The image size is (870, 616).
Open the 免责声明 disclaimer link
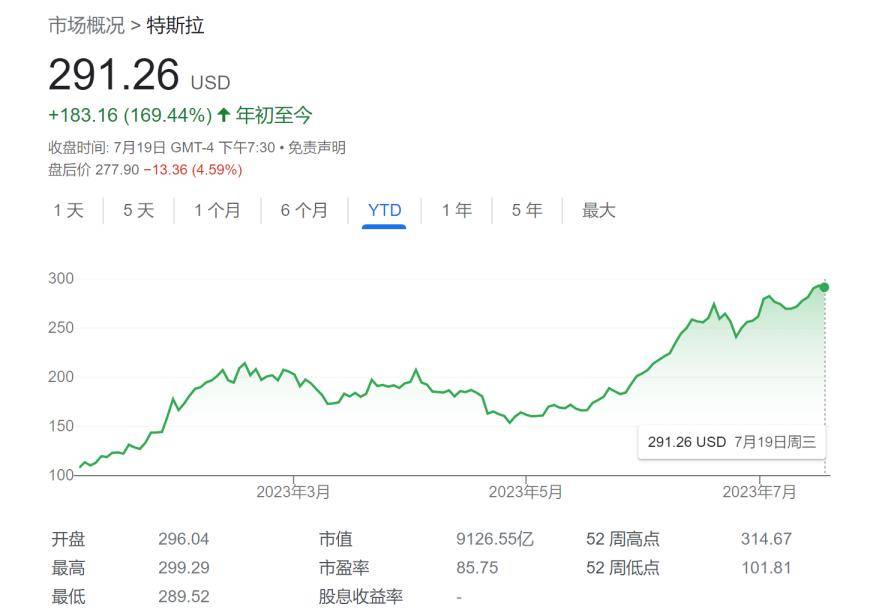[x=317, y=148]
